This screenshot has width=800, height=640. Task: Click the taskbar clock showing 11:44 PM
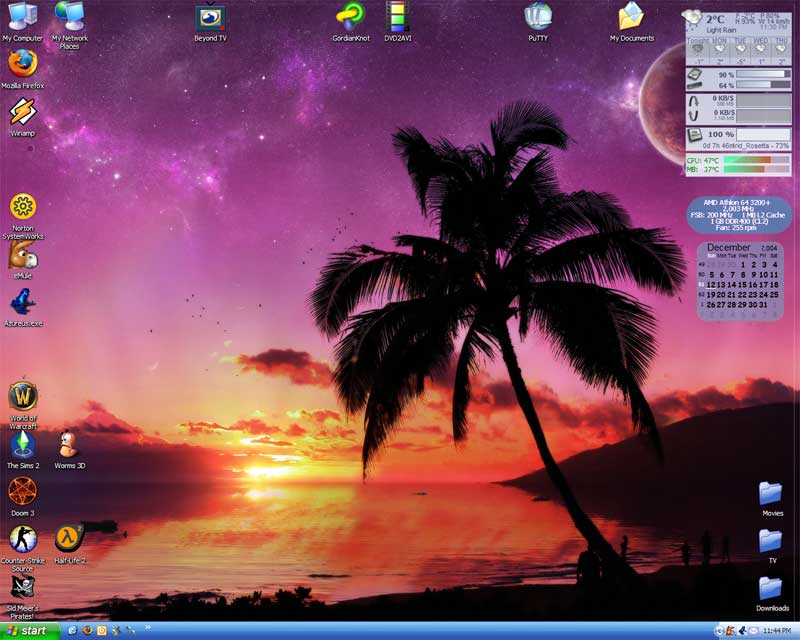click(777, 631)
